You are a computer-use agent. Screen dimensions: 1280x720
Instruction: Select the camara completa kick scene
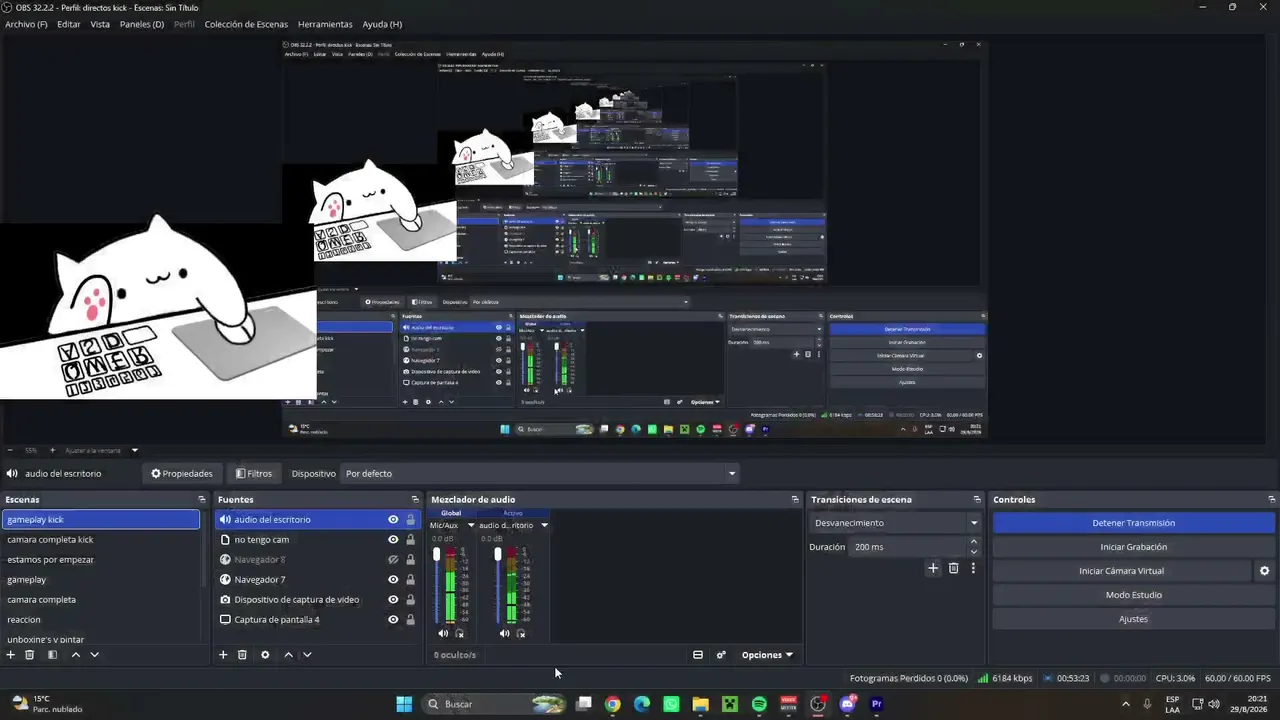[101, 540]
